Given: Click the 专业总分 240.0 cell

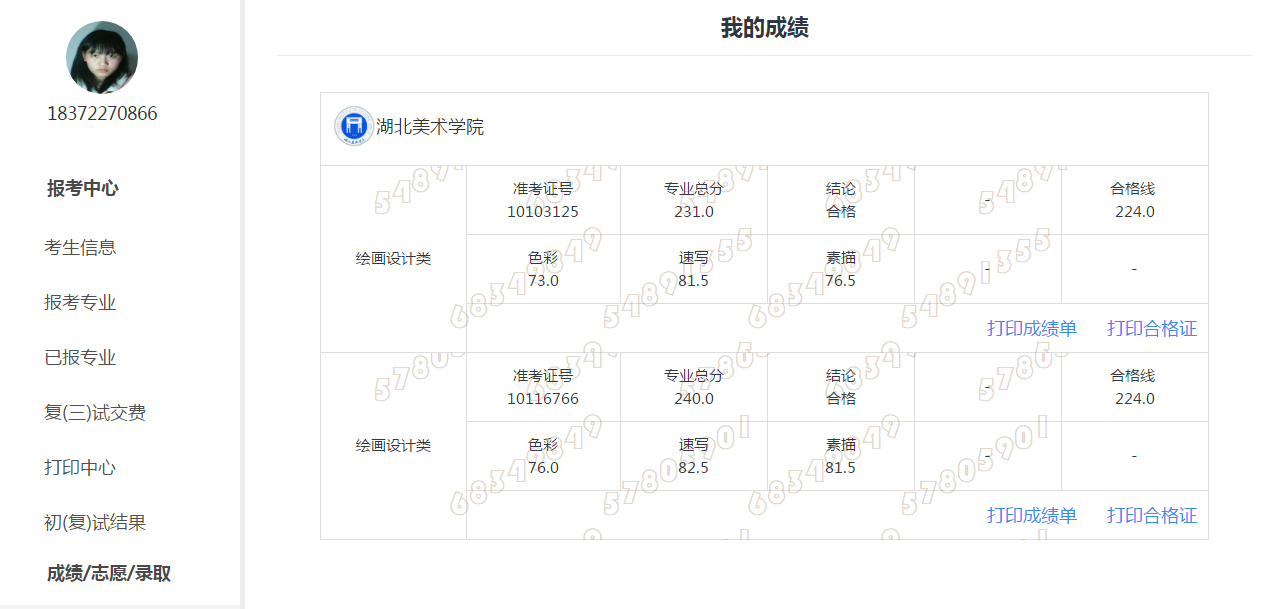Looking at the screenshot, I should [x=694, y=387].
